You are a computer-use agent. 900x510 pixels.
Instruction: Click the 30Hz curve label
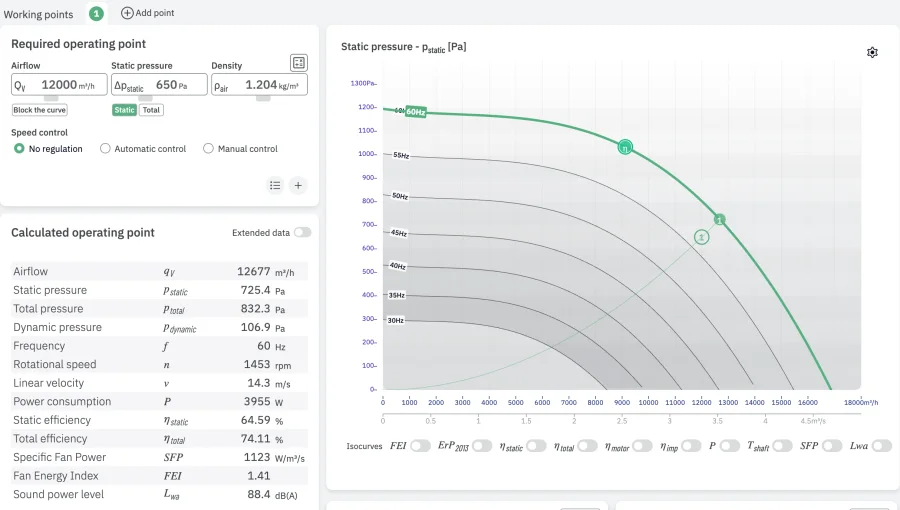point(395,320)
